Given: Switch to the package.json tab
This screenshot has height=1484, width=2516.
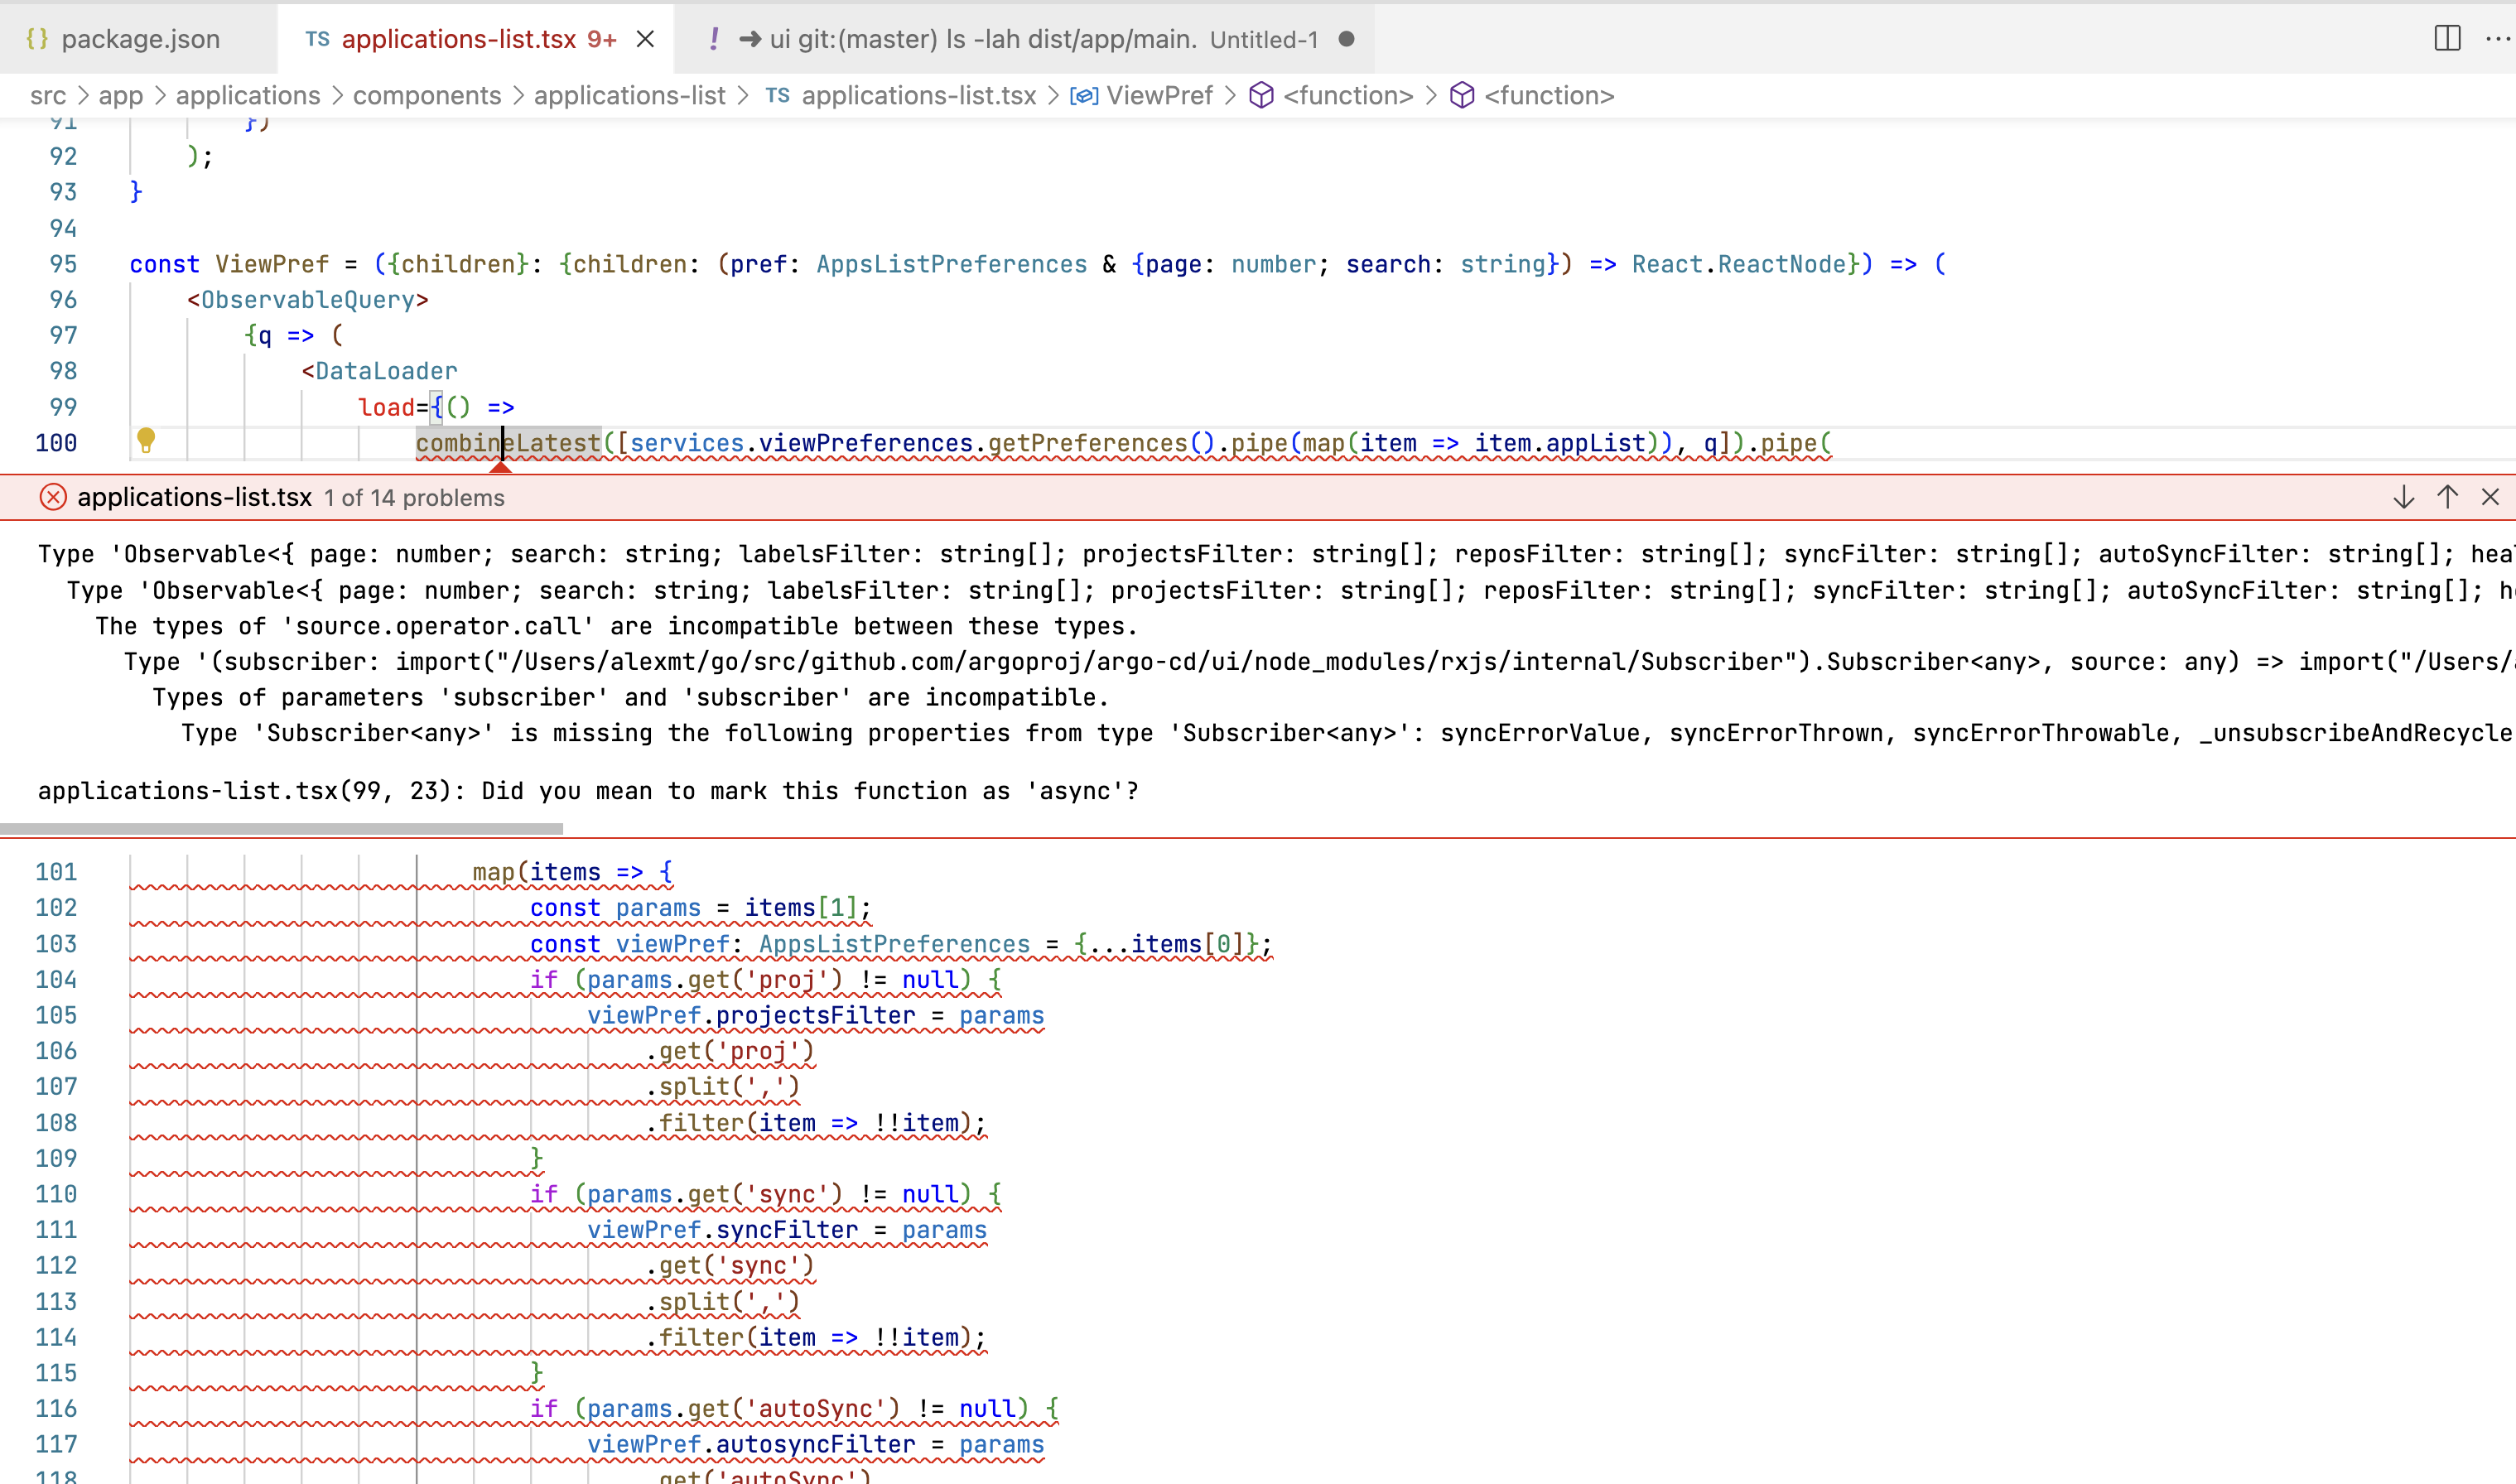Looking at the screenshot, I should [x=140, y=39].
